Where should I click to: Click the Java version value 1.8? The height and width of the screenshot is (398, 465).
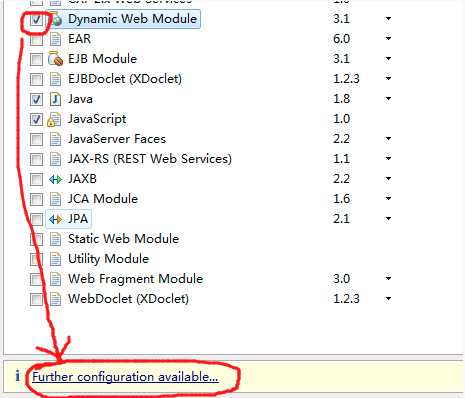[341, 99]
